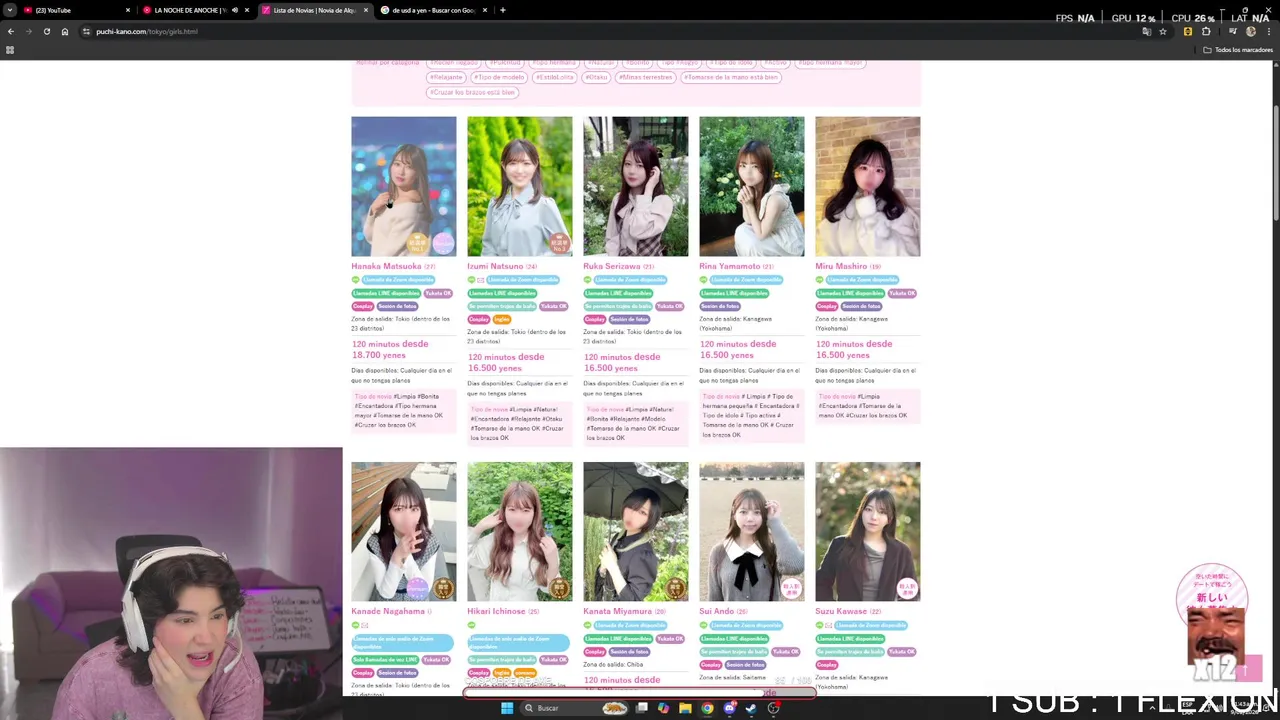Viewport: 1280px width, 720px height.
Task: Open File Explorer from the taskbar
Action: coord(685,708)
